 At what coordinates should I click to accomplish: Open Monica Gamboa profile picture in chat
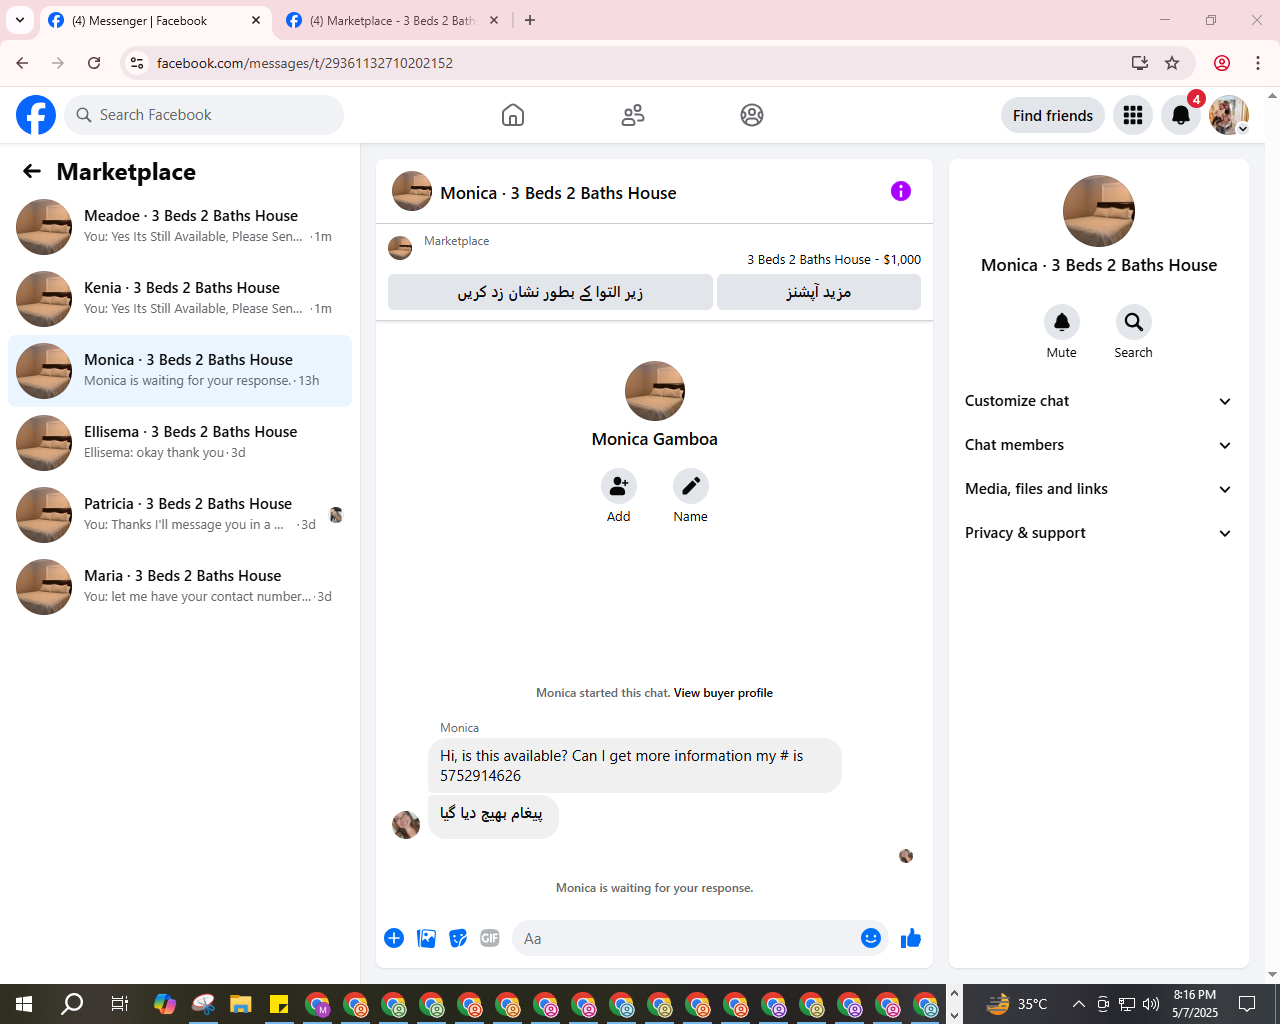point(655,391)
